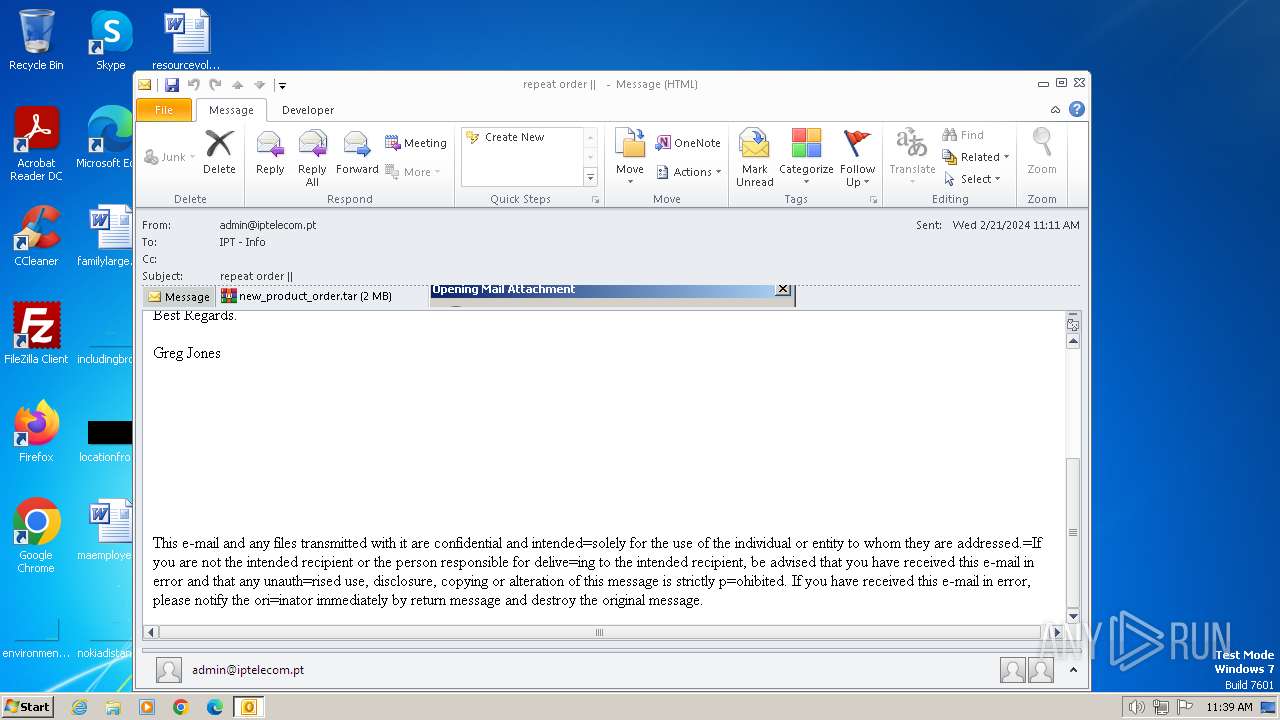The width and height of the screenshot is (1280, 720).
Task: Reply with a Meeting request
Action: click(x=416, y=143)
